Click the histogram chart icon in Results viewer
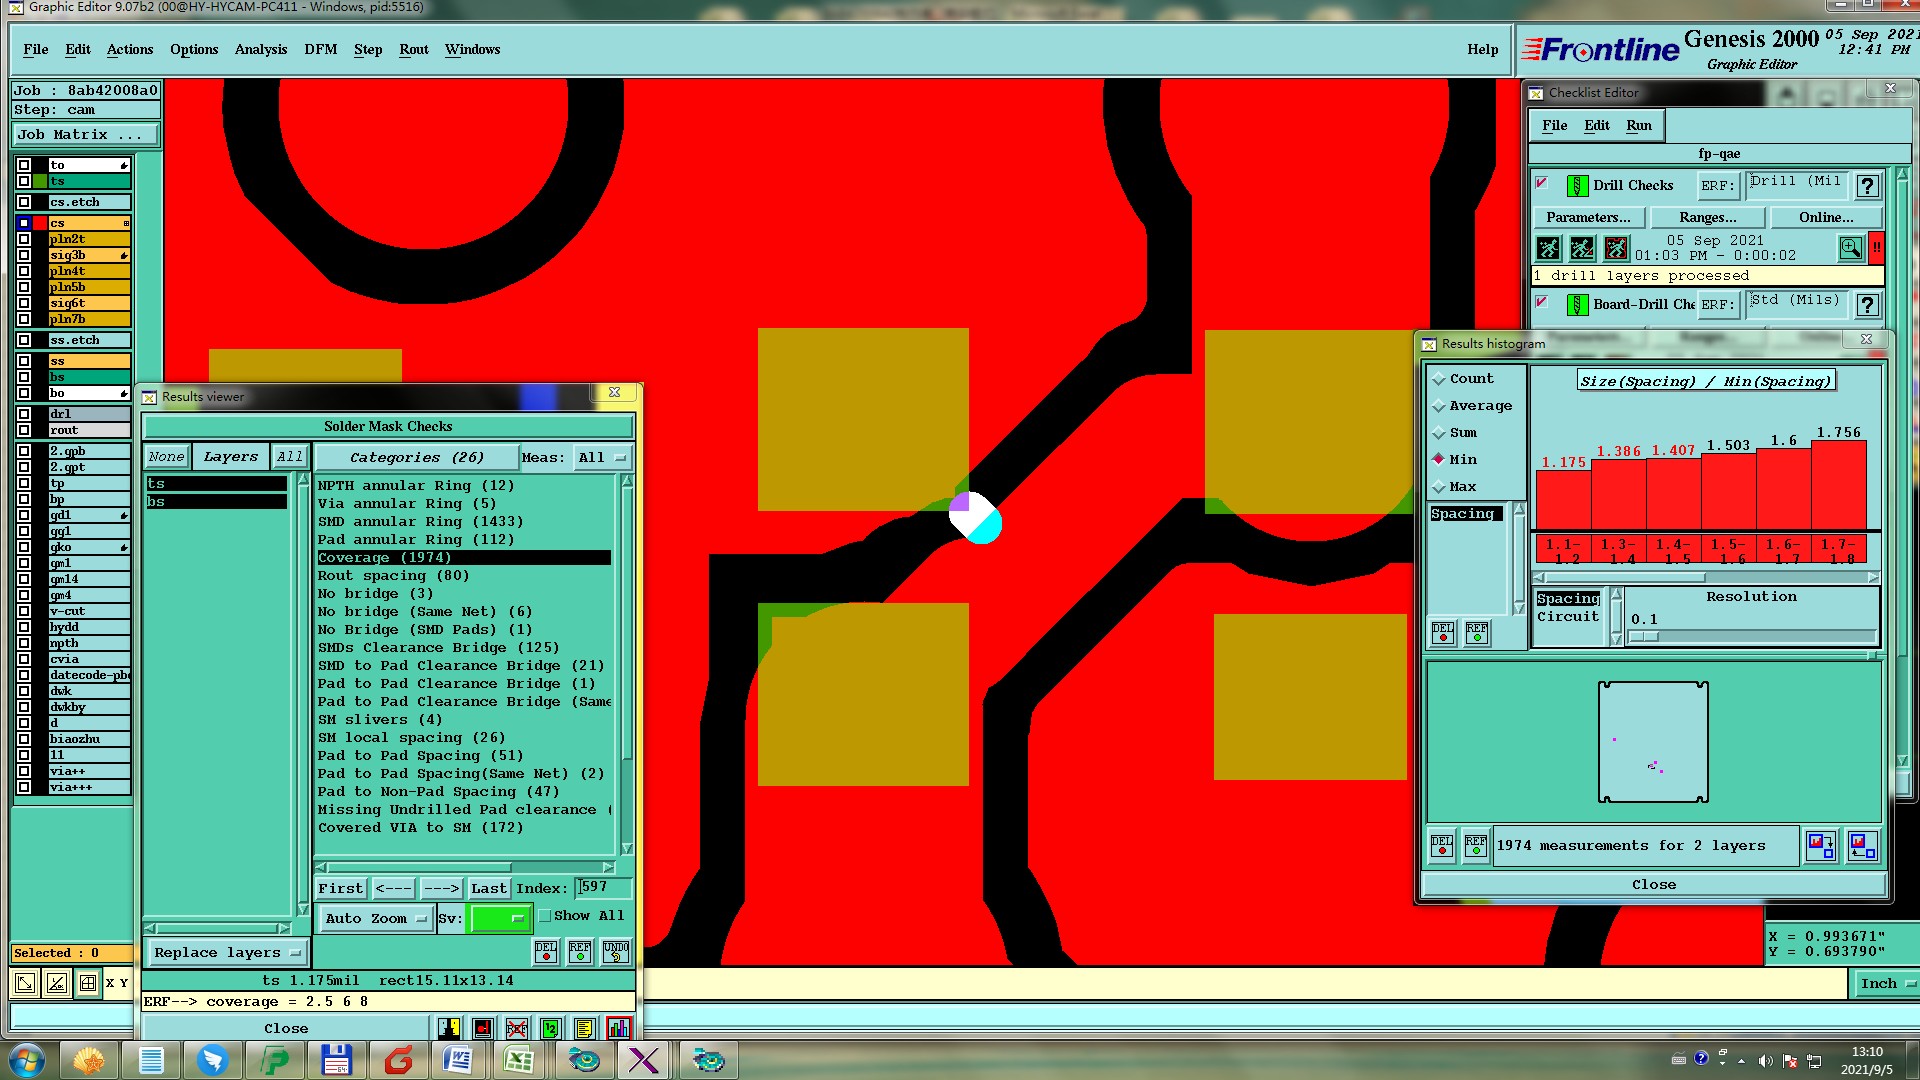Screen dimensions: 1920x1080 coord(619,1028)
